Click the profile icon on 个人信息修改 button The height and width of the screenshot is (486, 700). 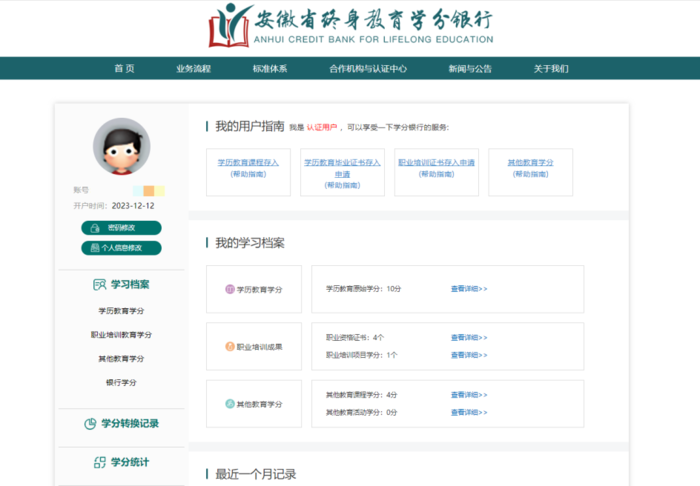pyautogui.click(x=95, y=248)
